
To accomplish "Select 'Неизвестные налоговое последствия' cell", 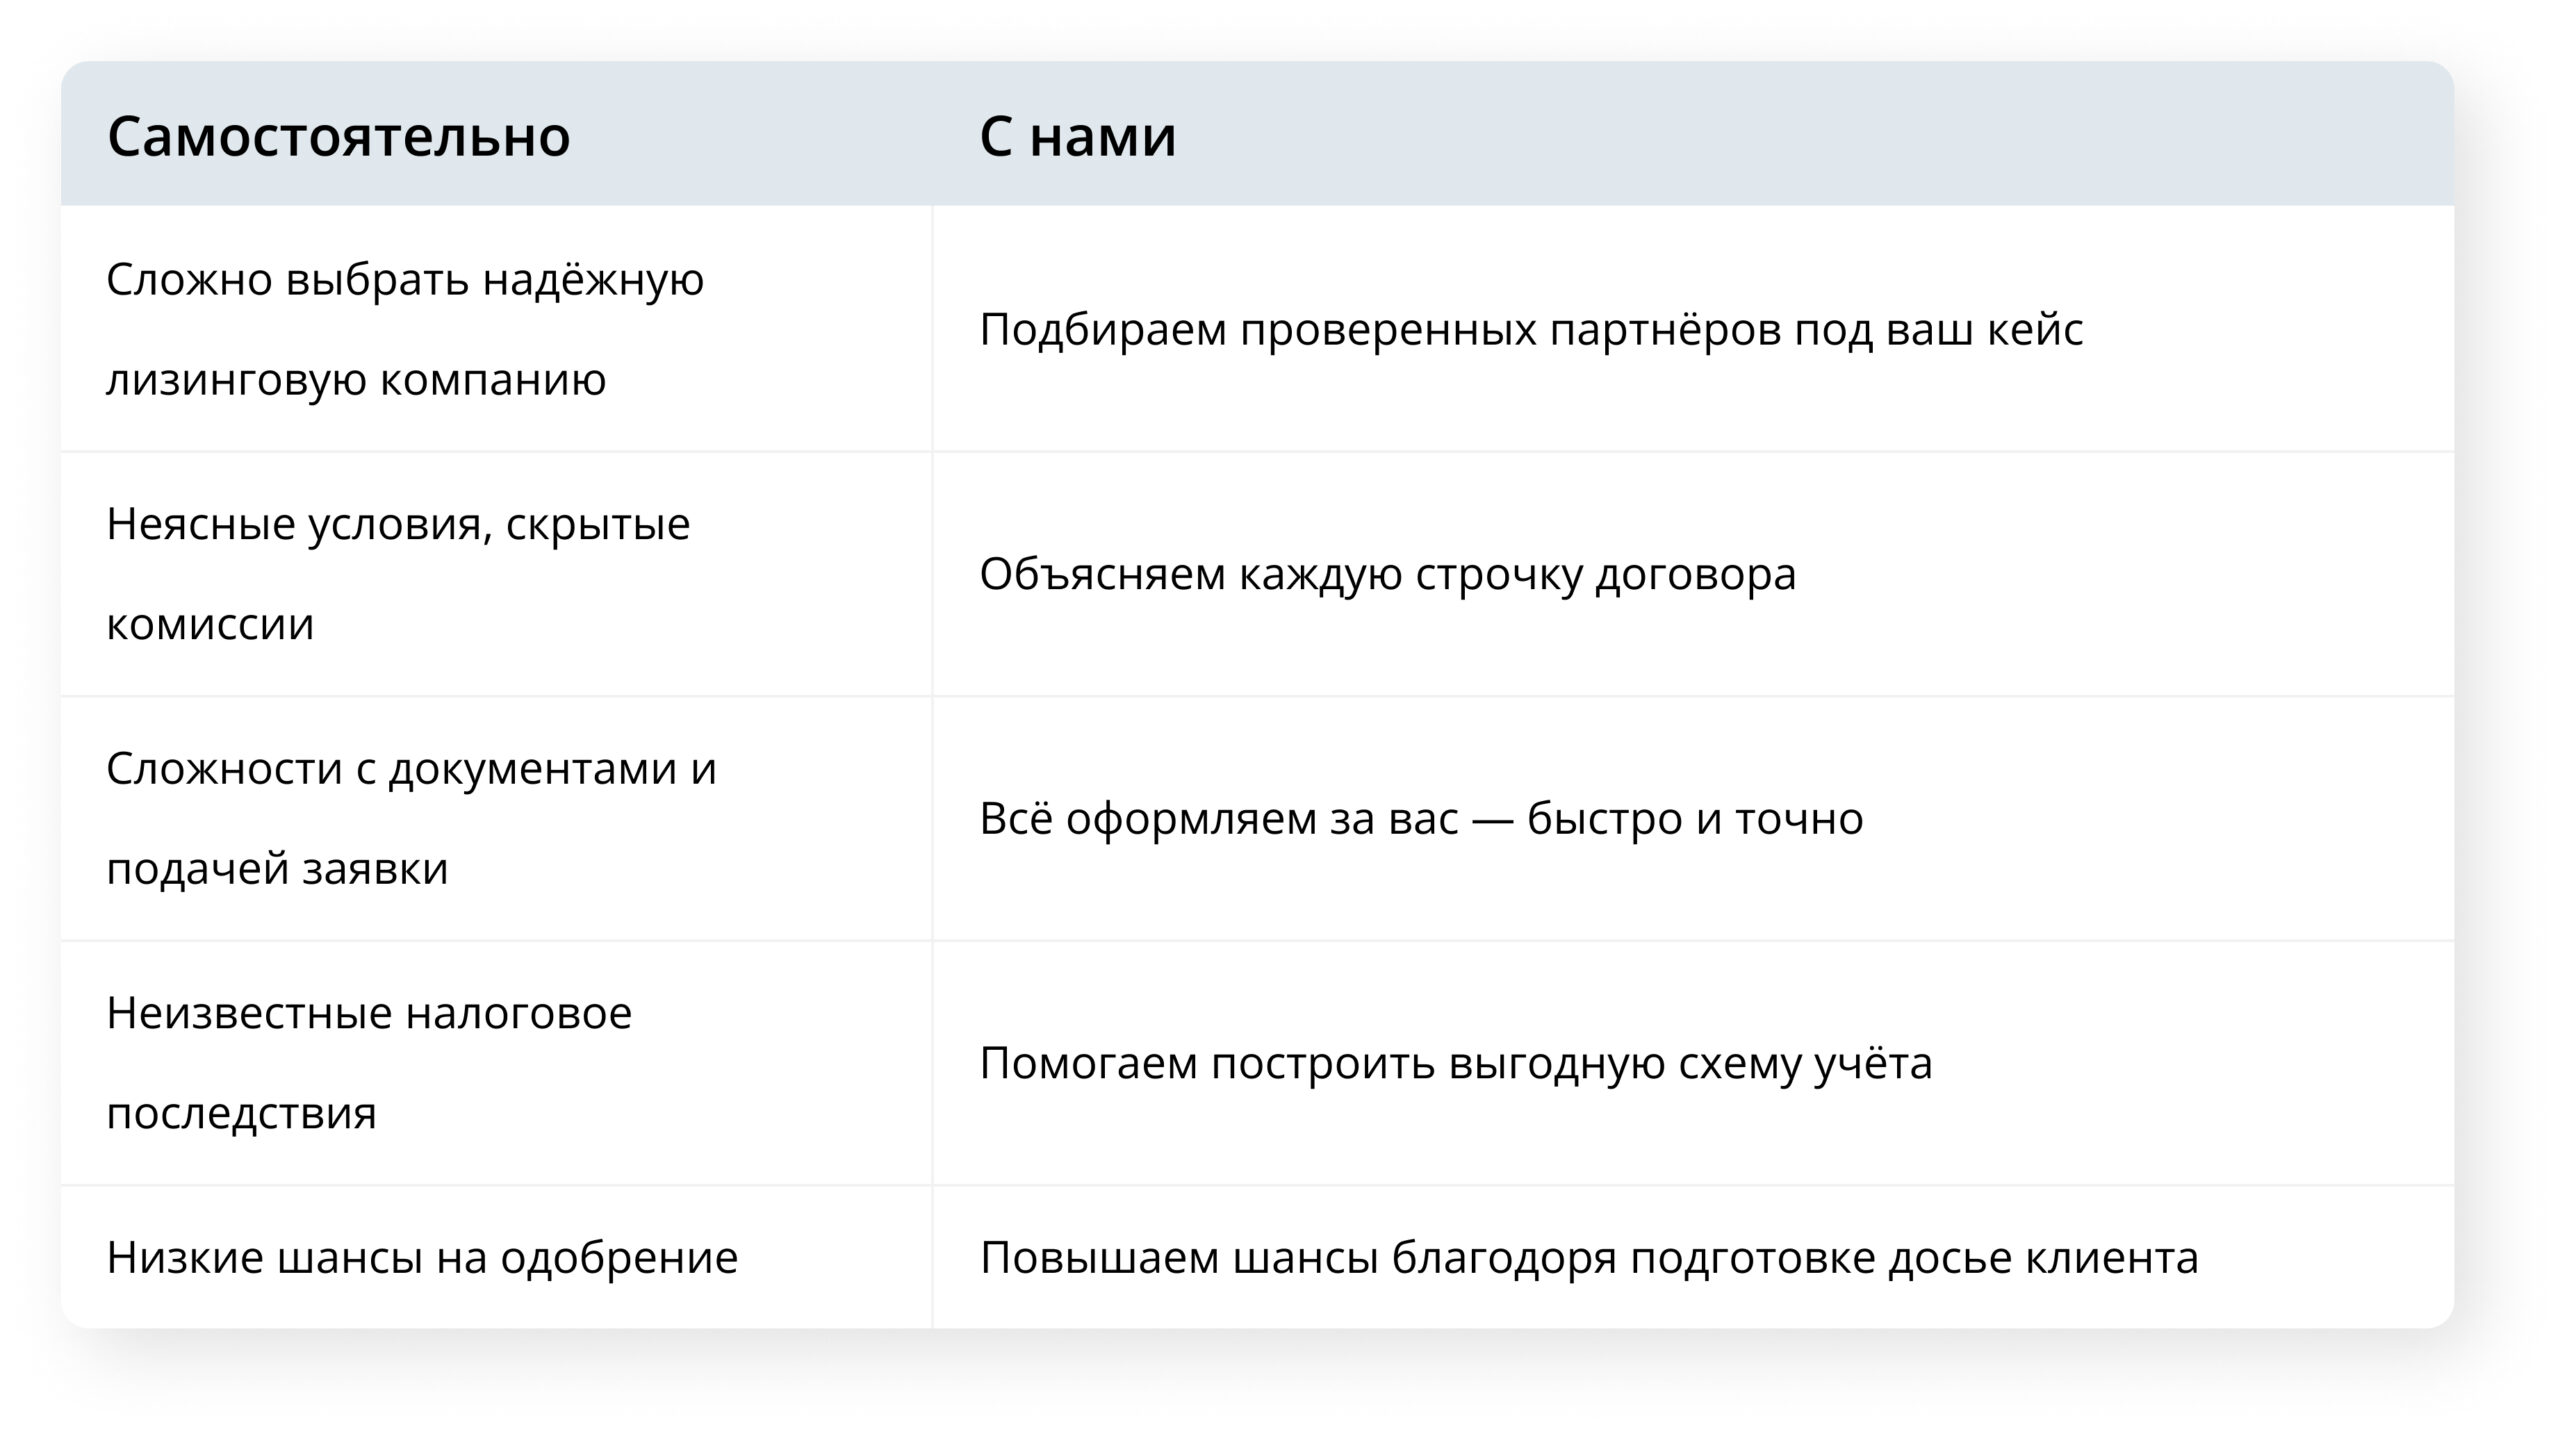I will [496, 1063].
